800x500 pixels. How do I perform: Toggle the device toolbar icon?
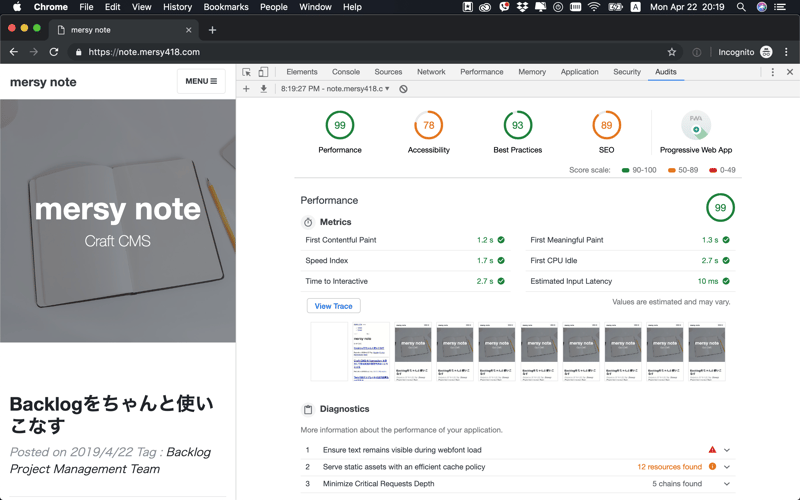pos(263,72)
